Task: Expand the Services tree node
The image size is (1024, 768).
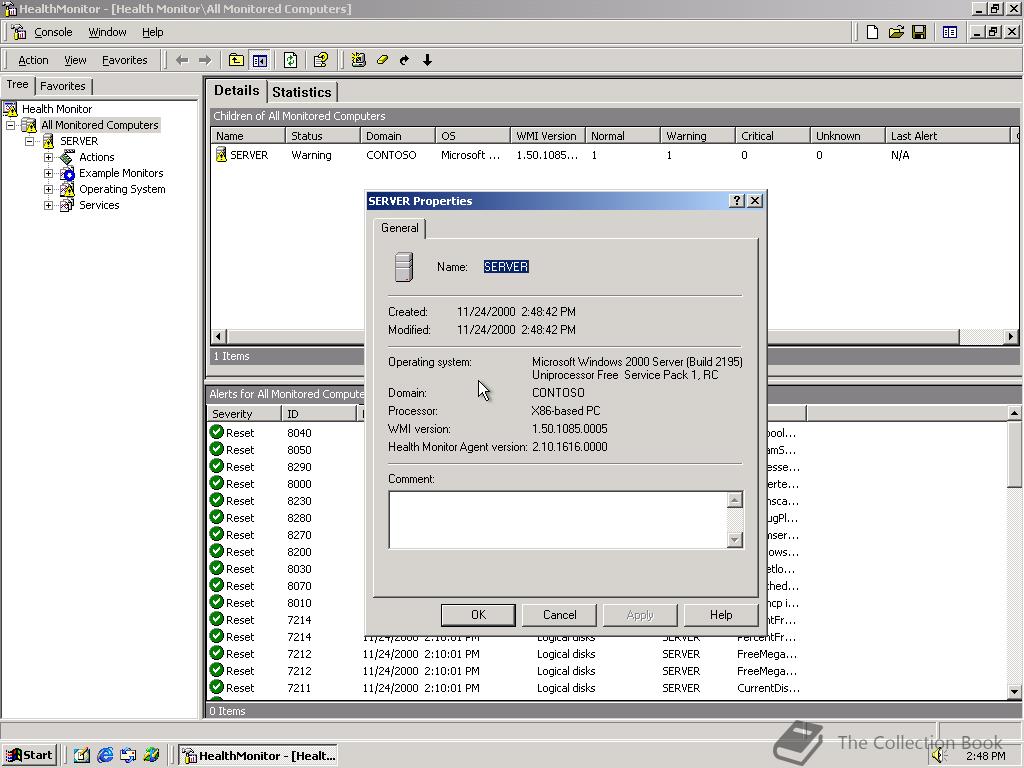Action: 48,205
